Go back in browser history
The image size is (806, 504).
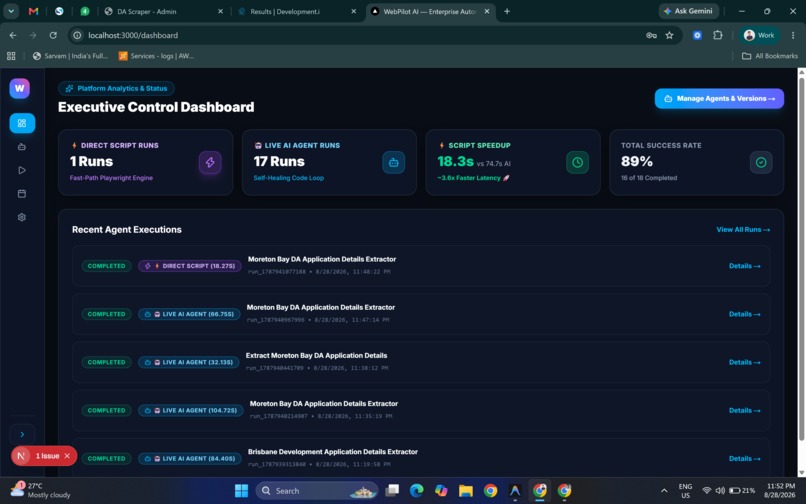click(x=13, y=35)
